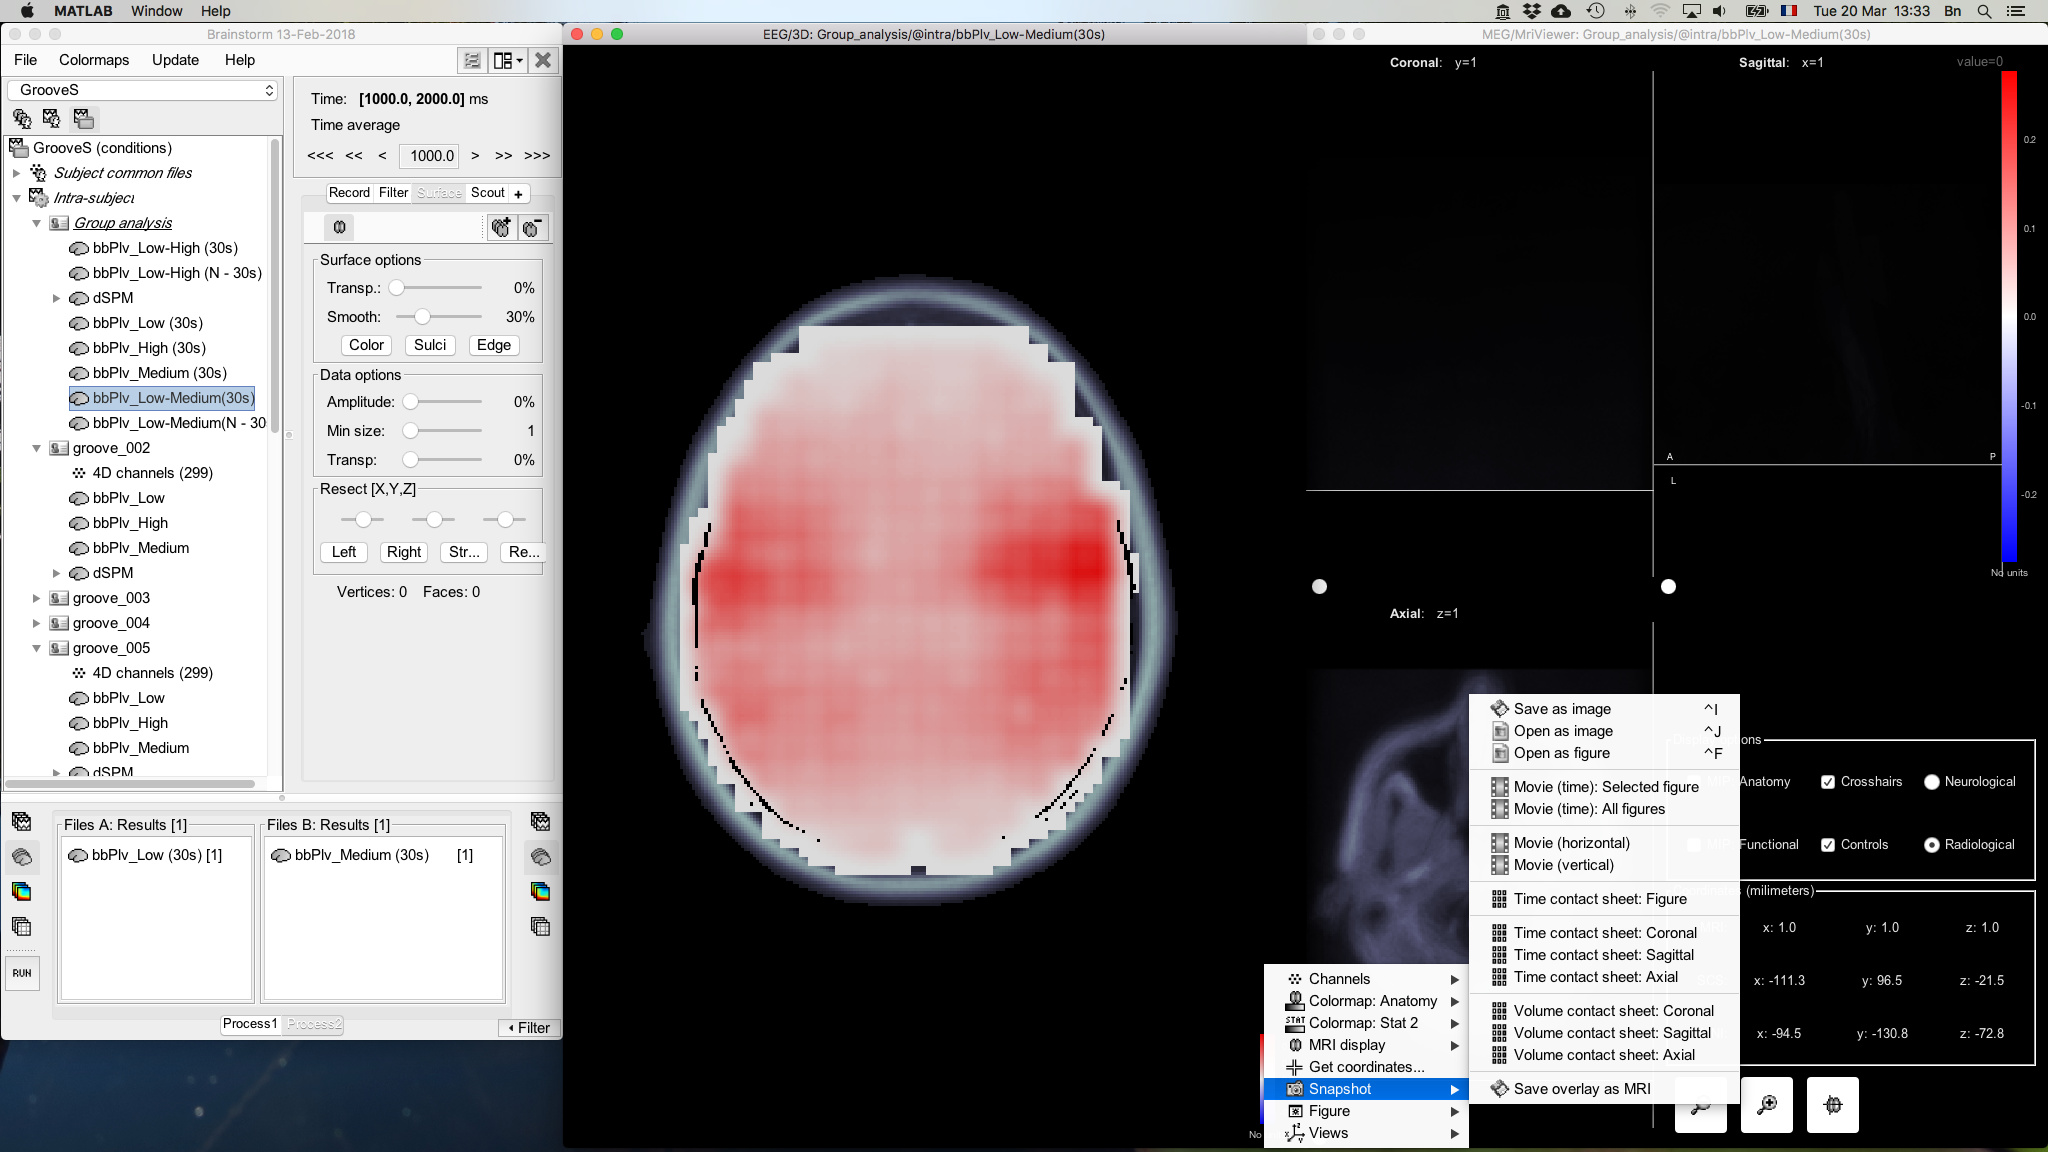Click the Filter button at panel bottom
Viewport: 2048px width, 1152px height.
coord(529,1028)
